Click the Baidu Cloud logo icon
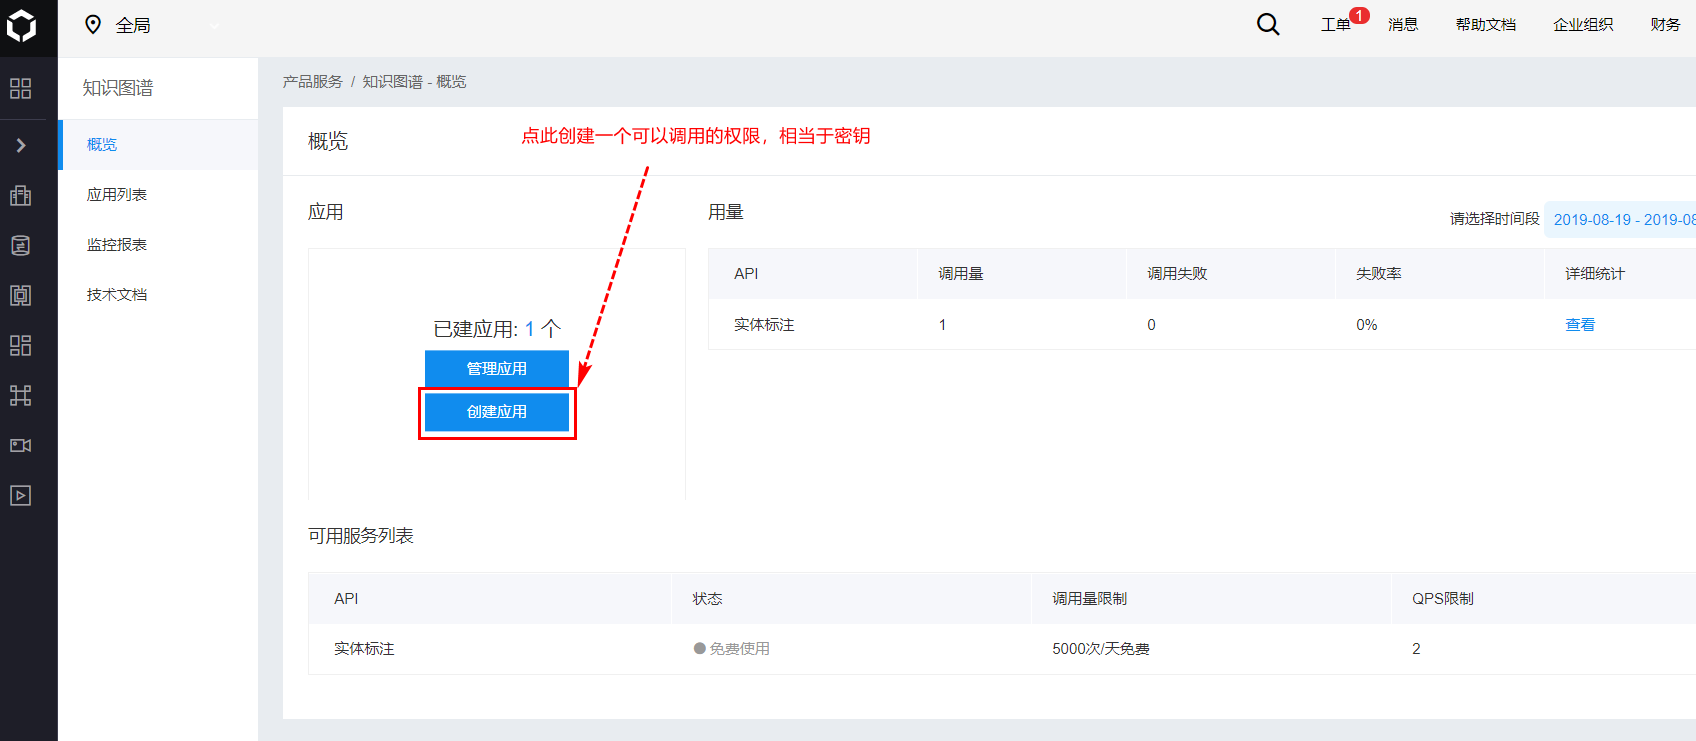Image resolution: width=1696 pixels, height=741 pixels. [21, 26]
